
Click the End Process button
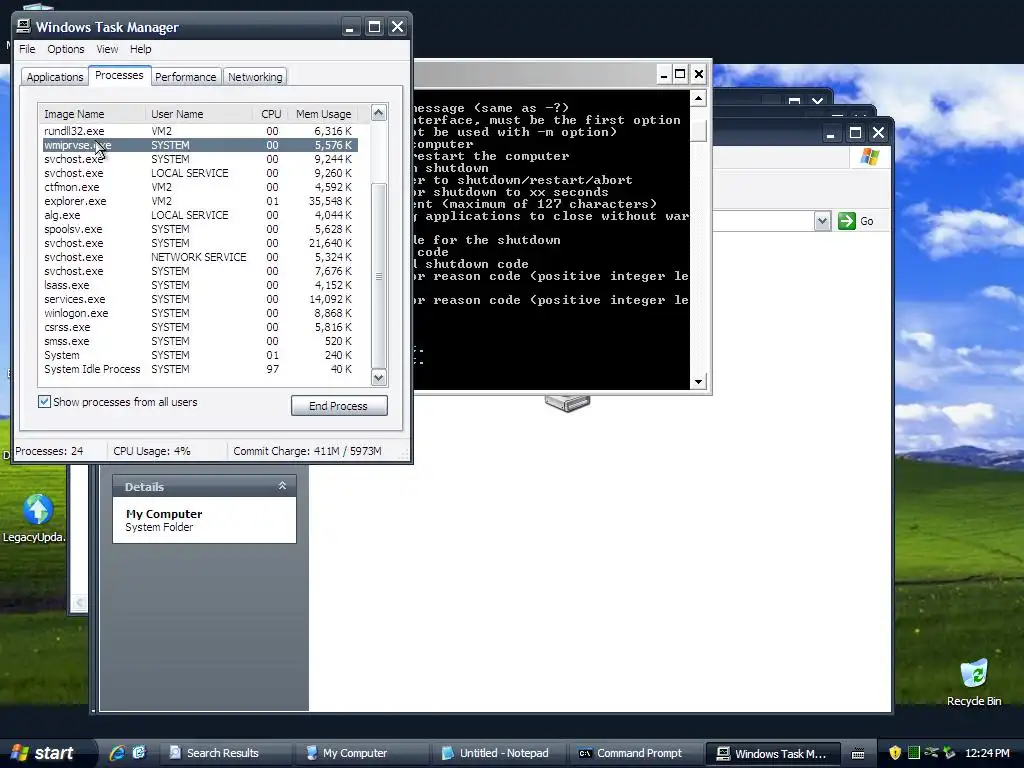pos(339,406)
